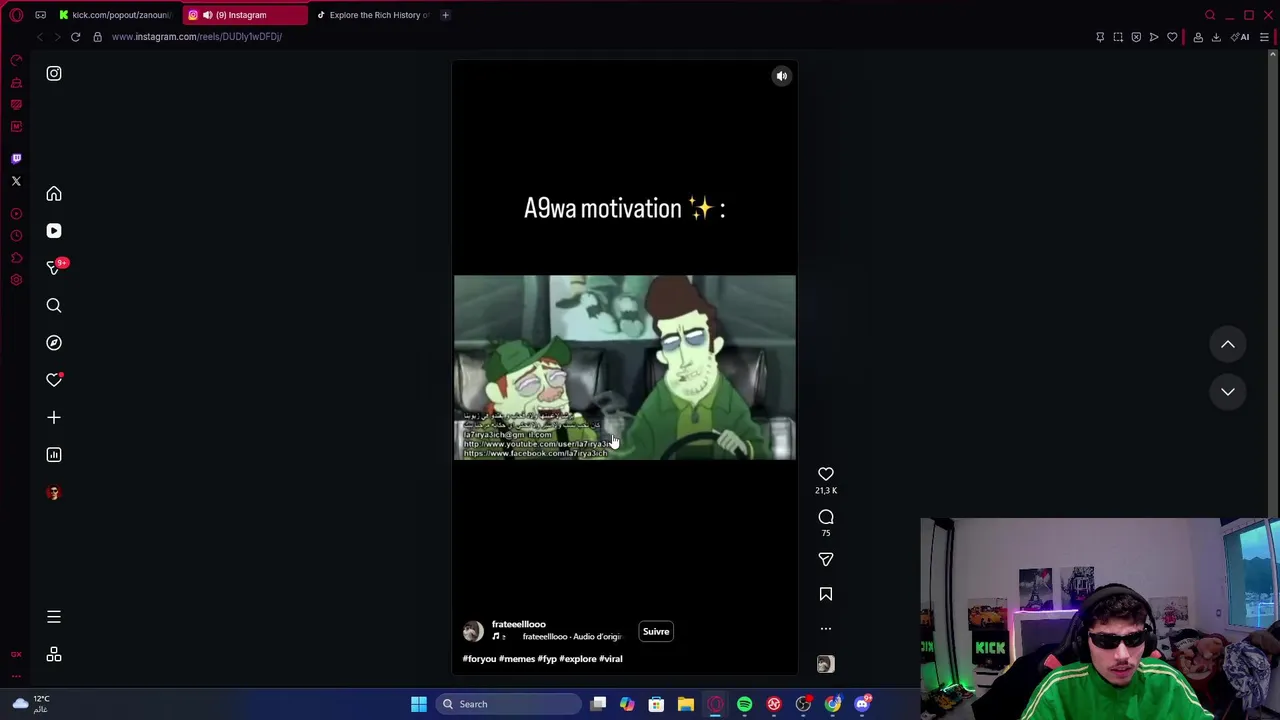Open the frateeelllooo profile name
1280x720 pixels.
click(518, 624)
